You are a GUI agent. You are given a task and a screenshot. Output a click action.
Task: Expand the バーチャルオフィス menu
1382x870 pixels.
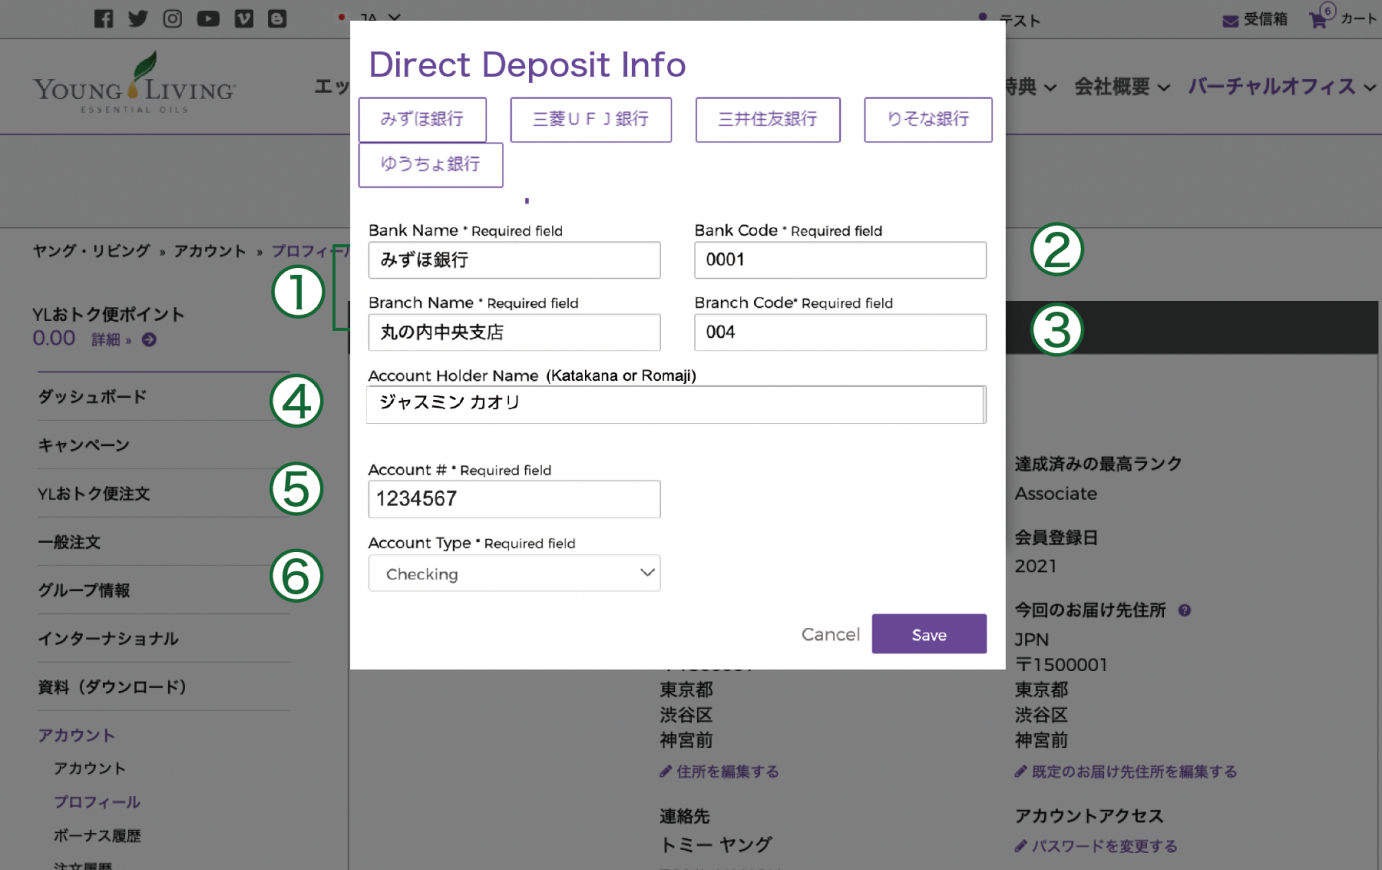tap(1281, 87)
